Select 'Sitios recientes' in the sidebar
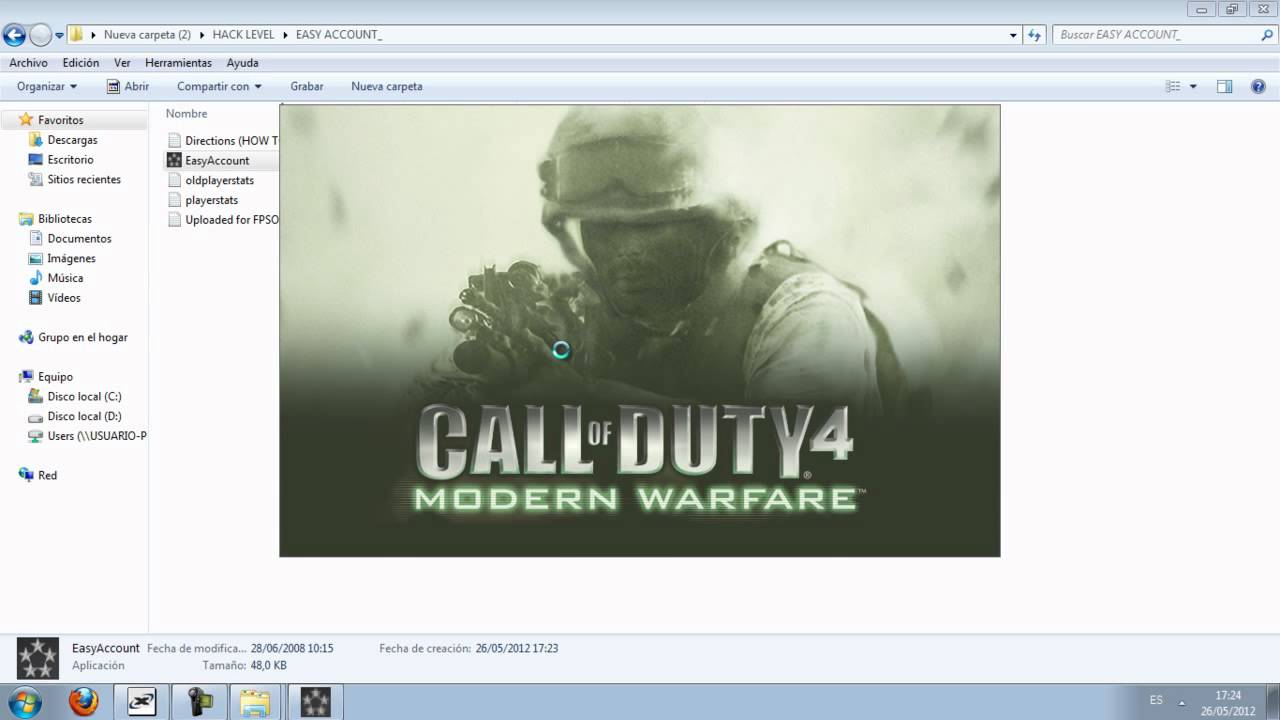The width and height of the screenshot is (1280, 720). (84, 180)
